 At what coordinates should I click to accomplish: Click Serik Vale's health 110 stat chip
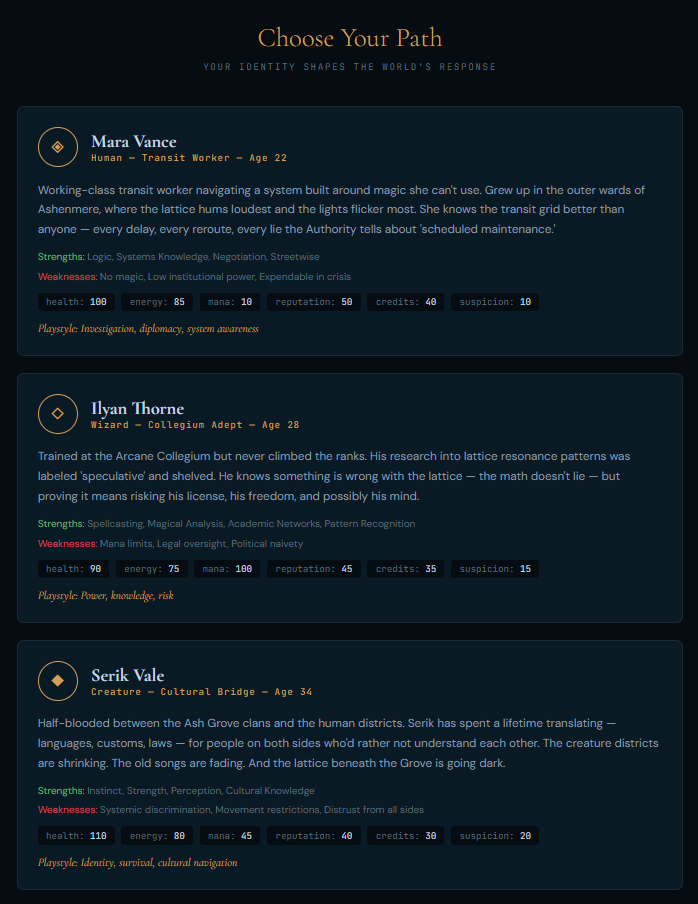tap(76, 836)
